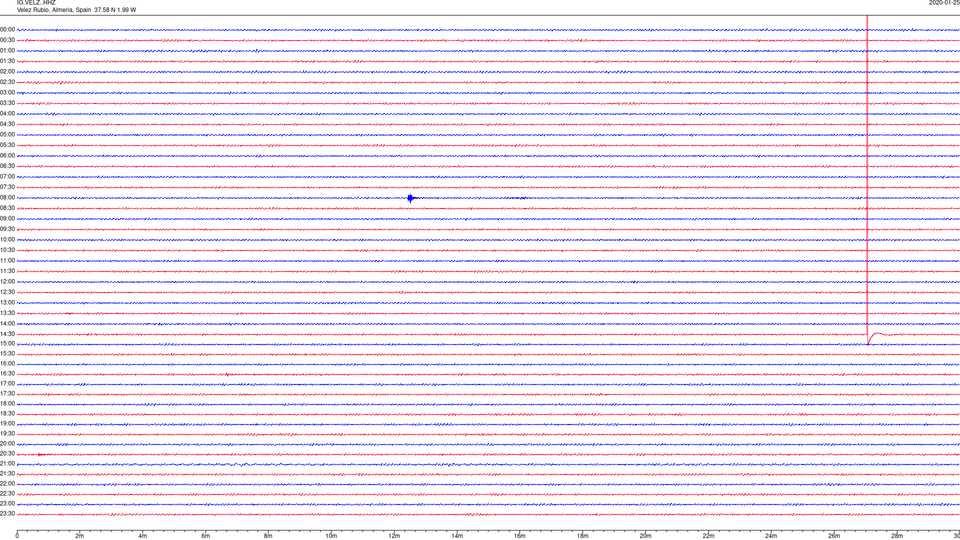Select the 12:00 trace time label
The image size is (960, 540).
[x=7, y=281]
